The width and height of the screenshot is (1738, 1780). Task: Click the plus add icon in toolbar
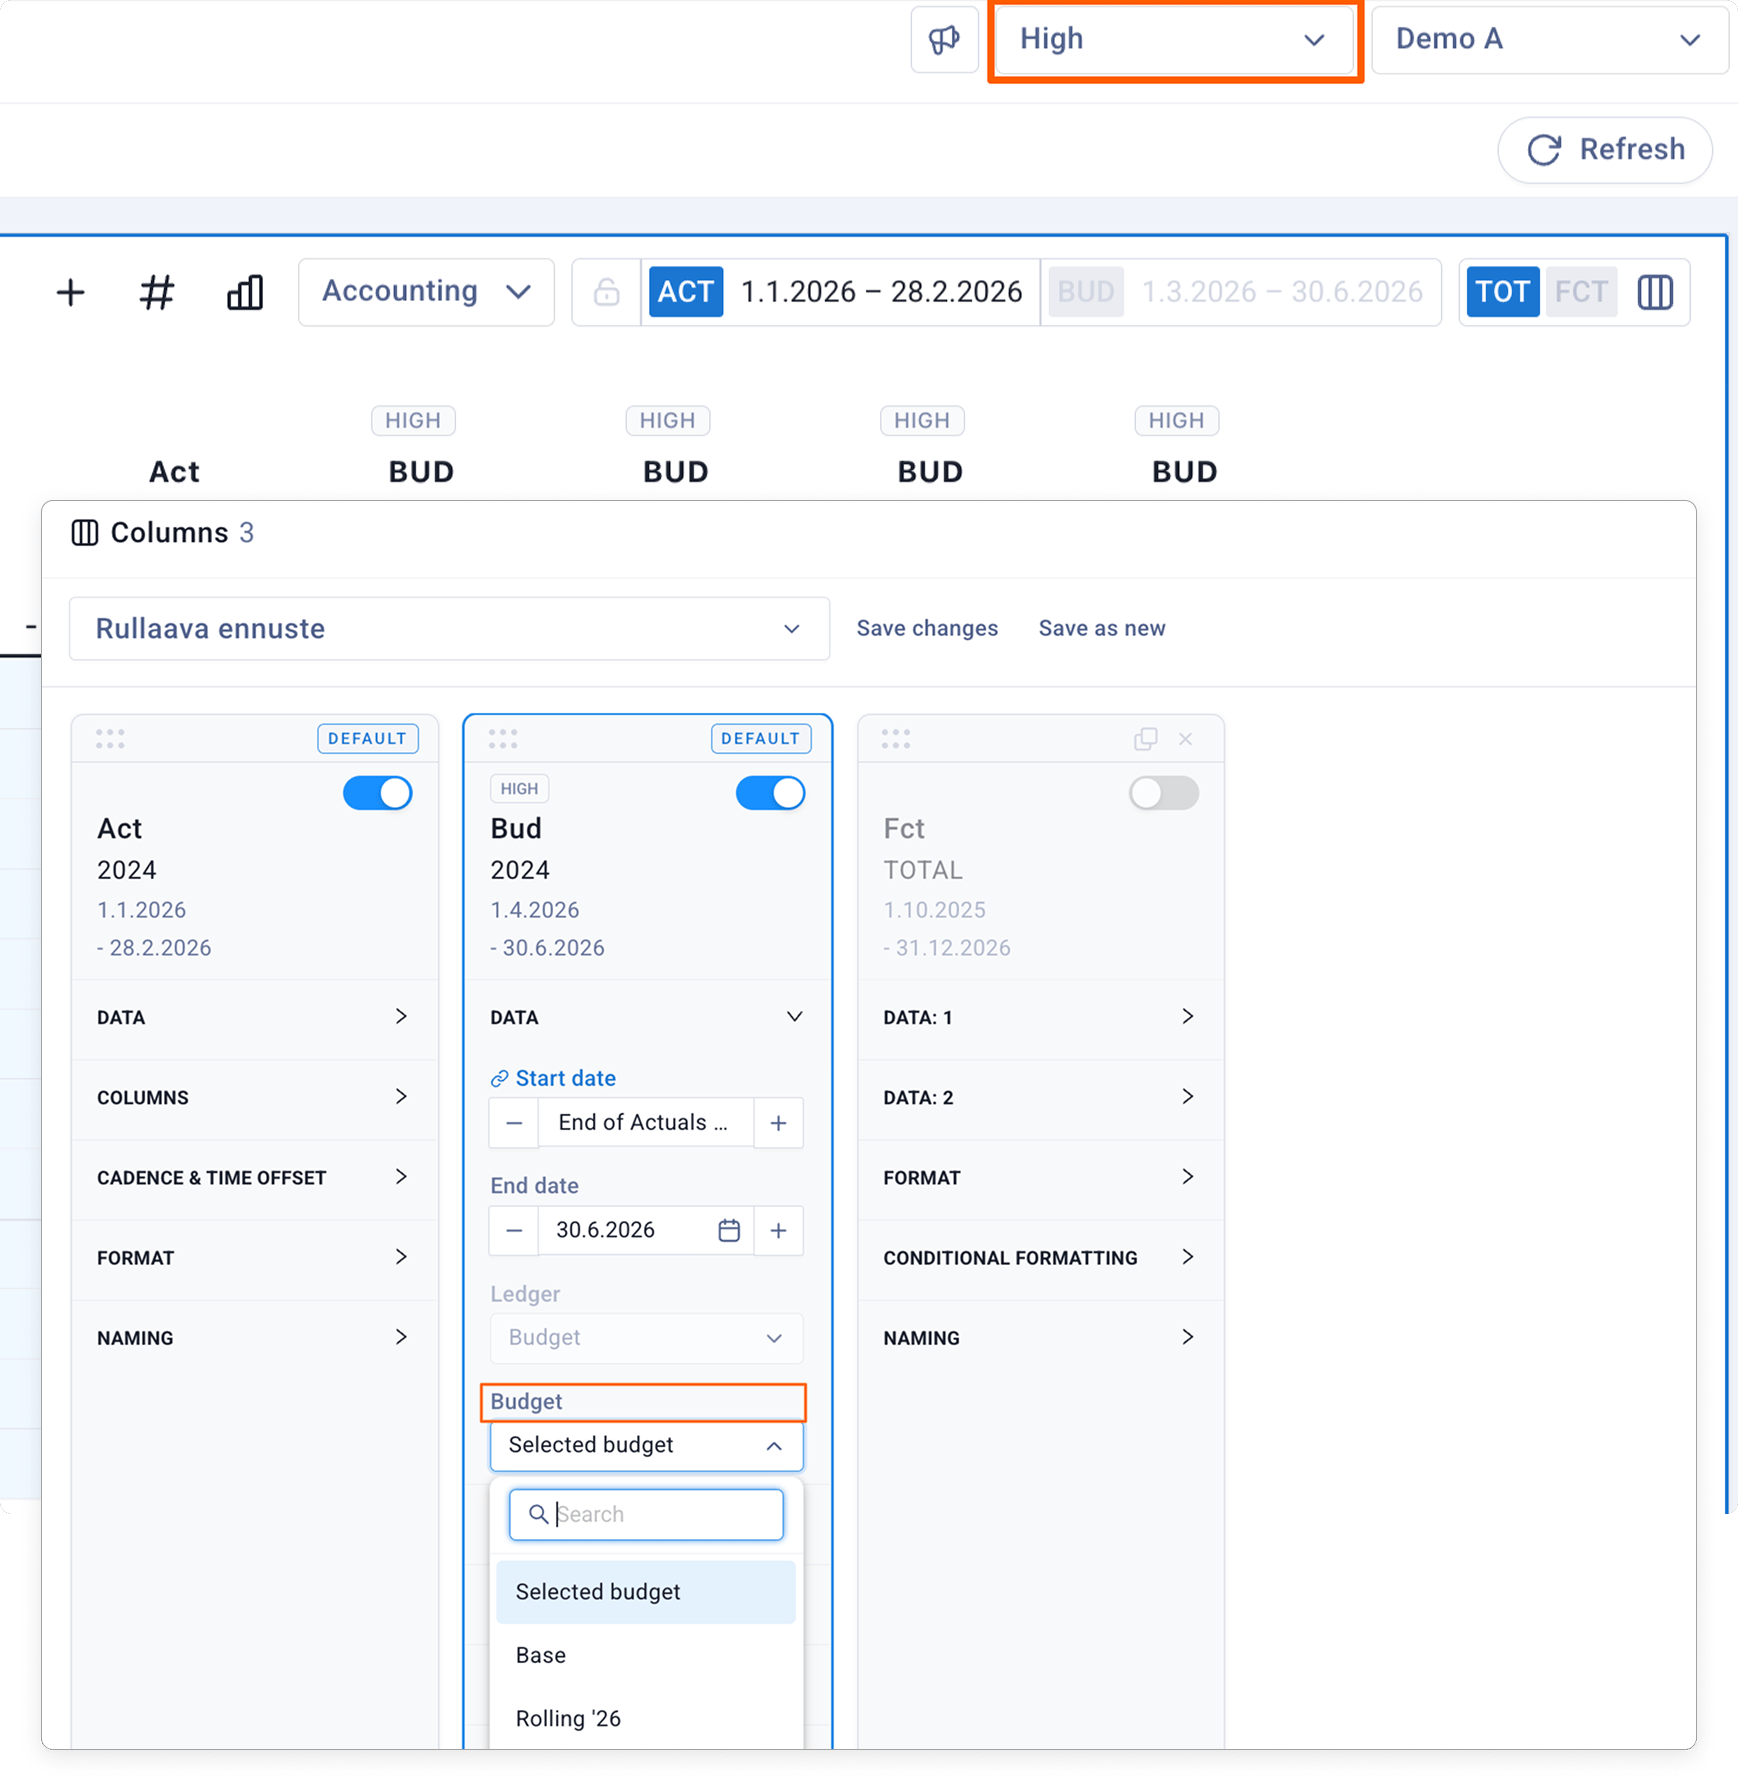(70, 292)
